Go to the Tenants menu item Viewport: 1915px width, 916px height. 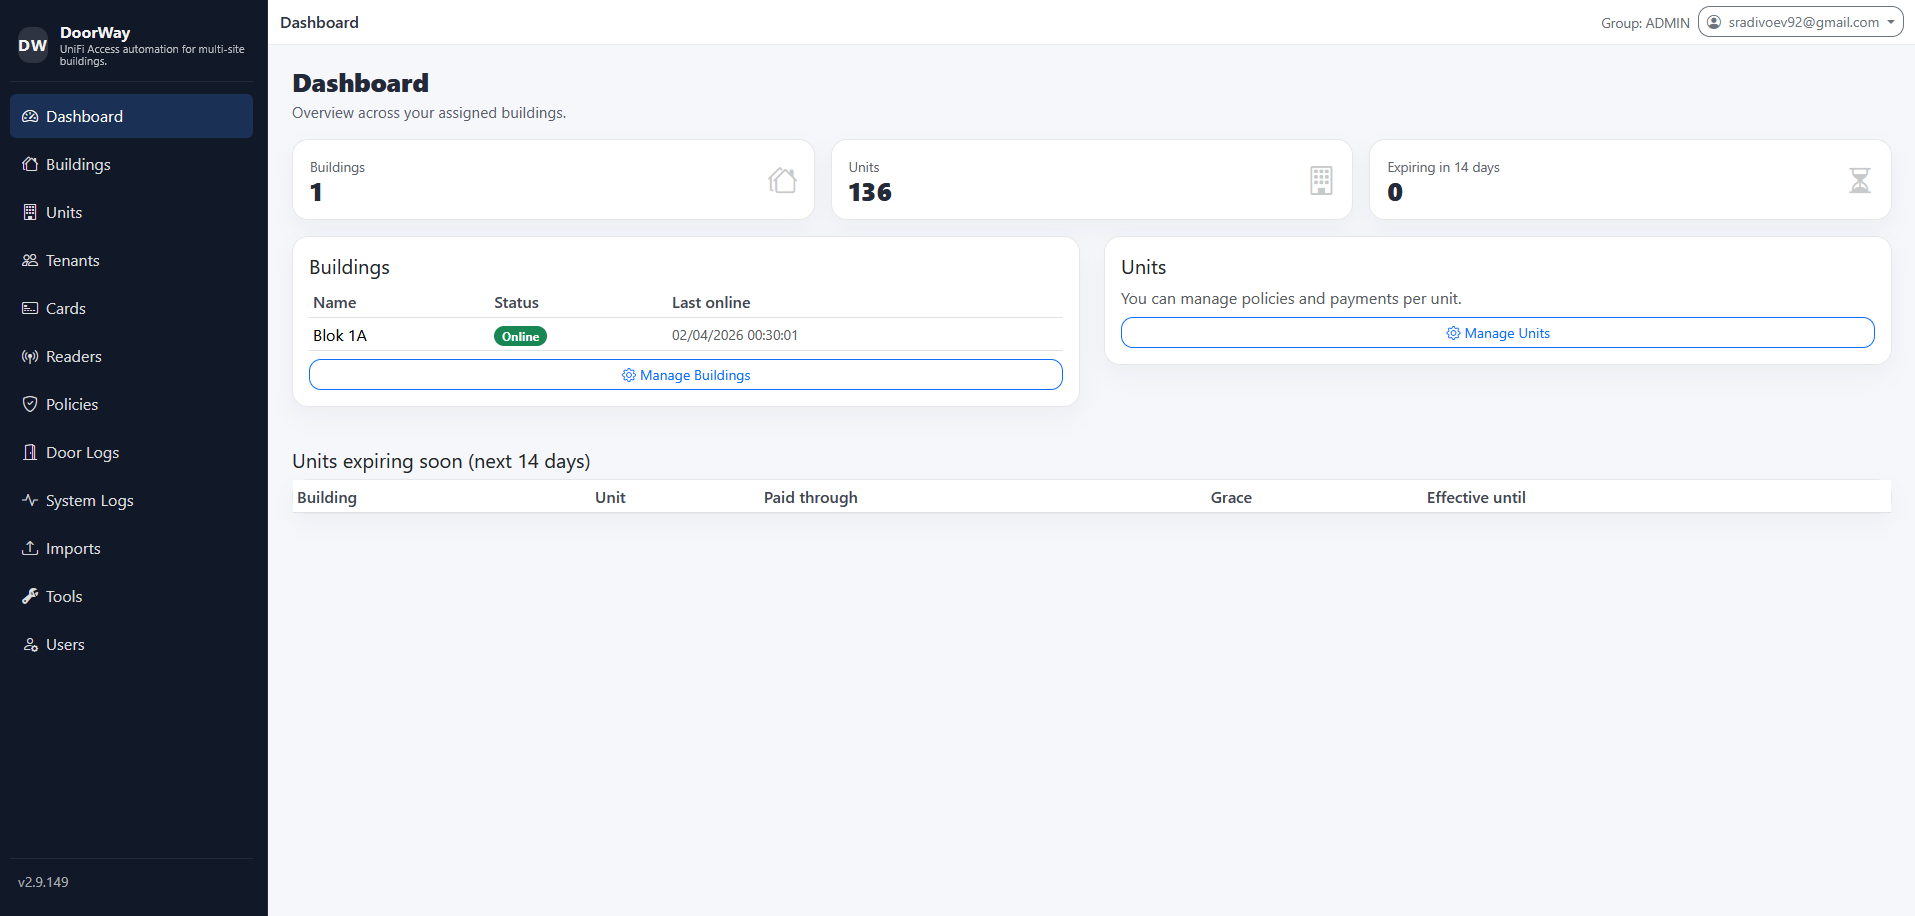72,261
